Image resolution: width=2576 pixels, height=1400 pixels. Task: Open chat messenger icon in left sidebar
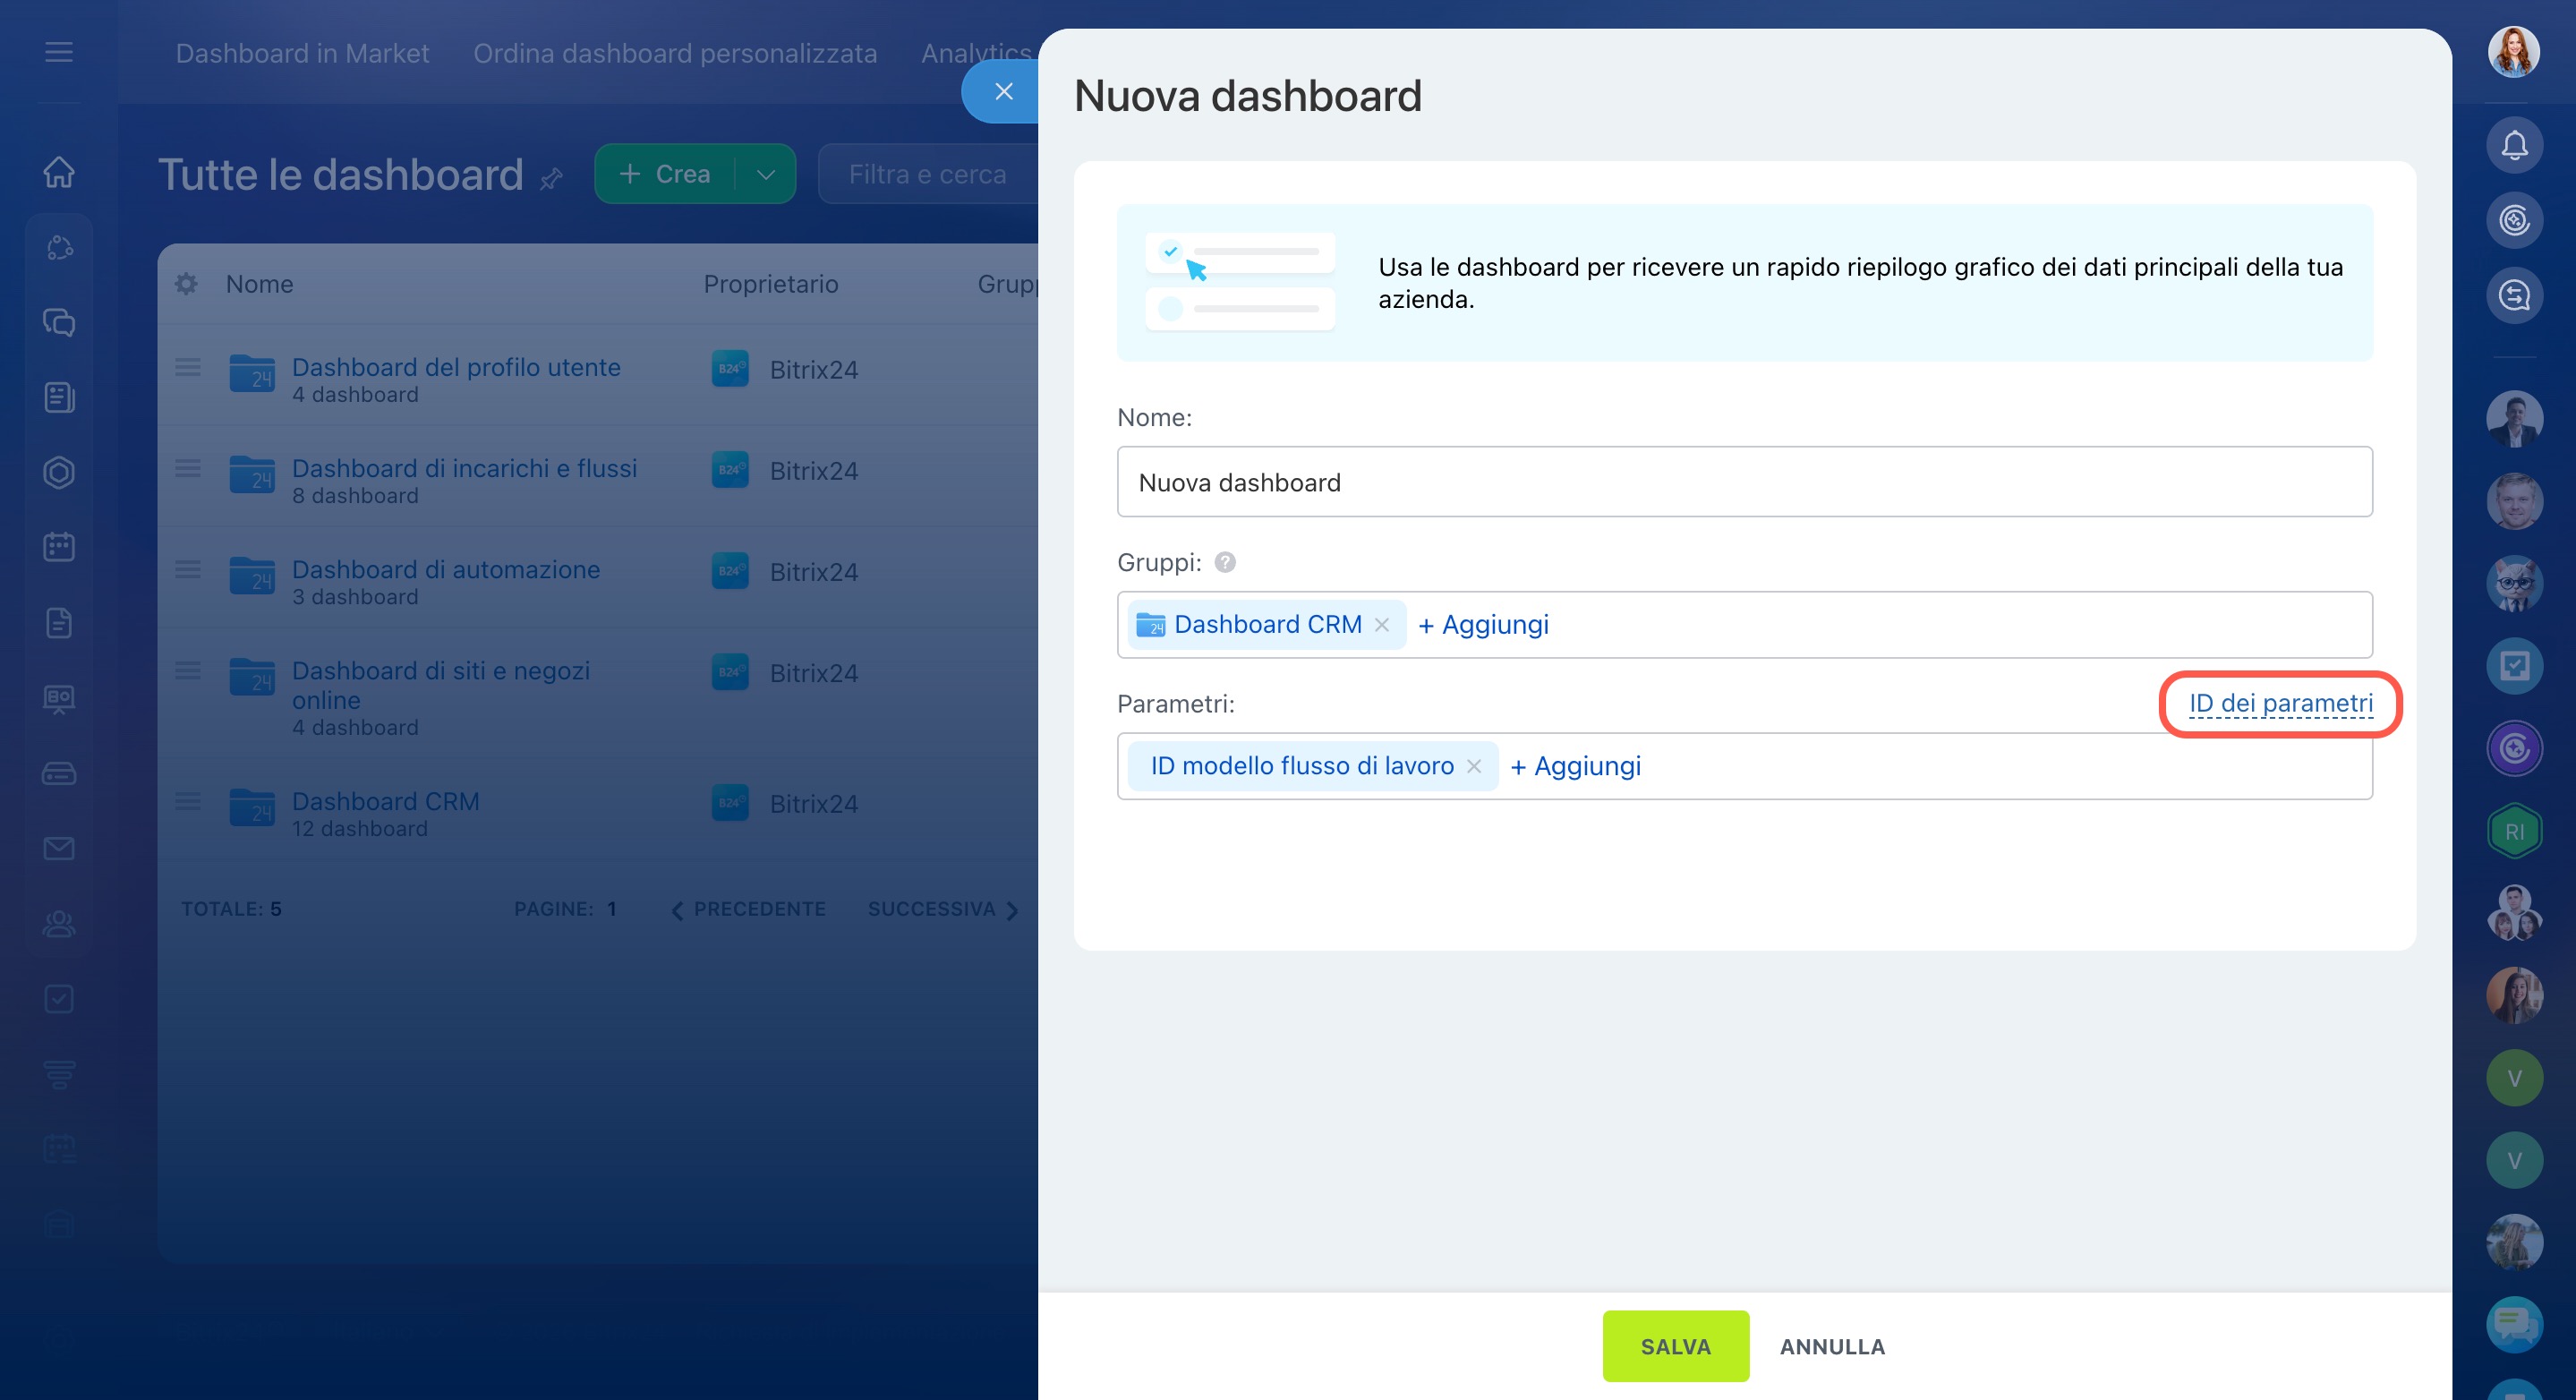click(59, 322)
